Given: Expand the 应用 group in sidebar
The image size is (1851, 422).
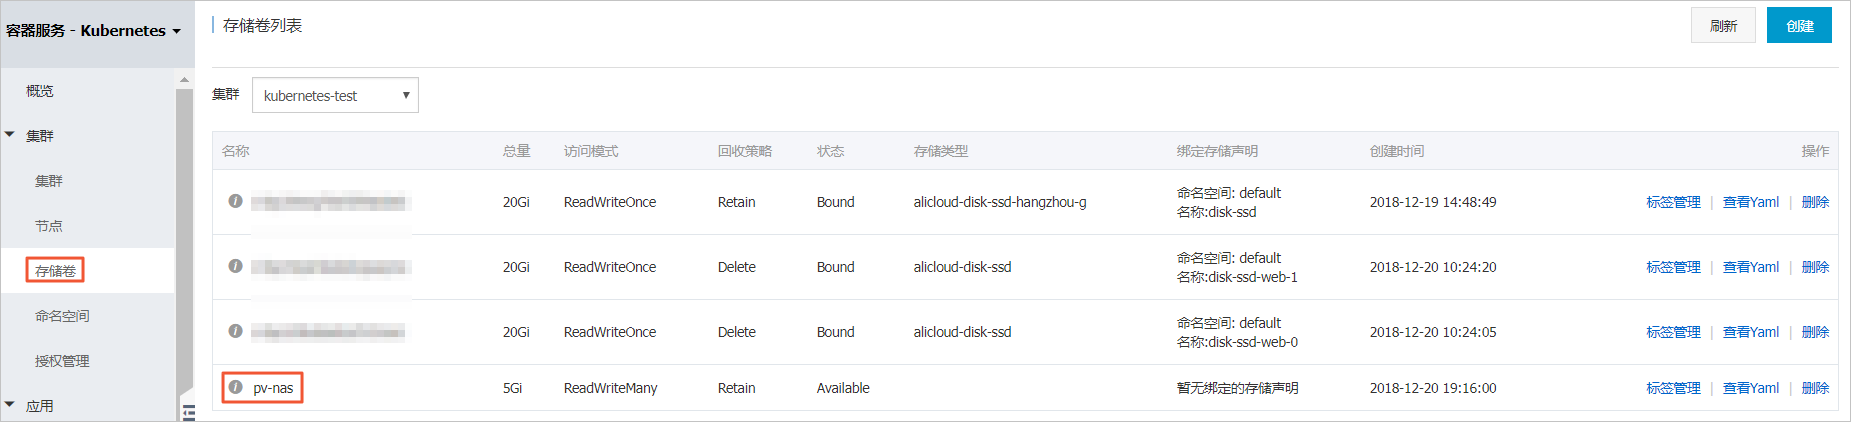Looking at the screenshot, I should click(x=10, y=405).
